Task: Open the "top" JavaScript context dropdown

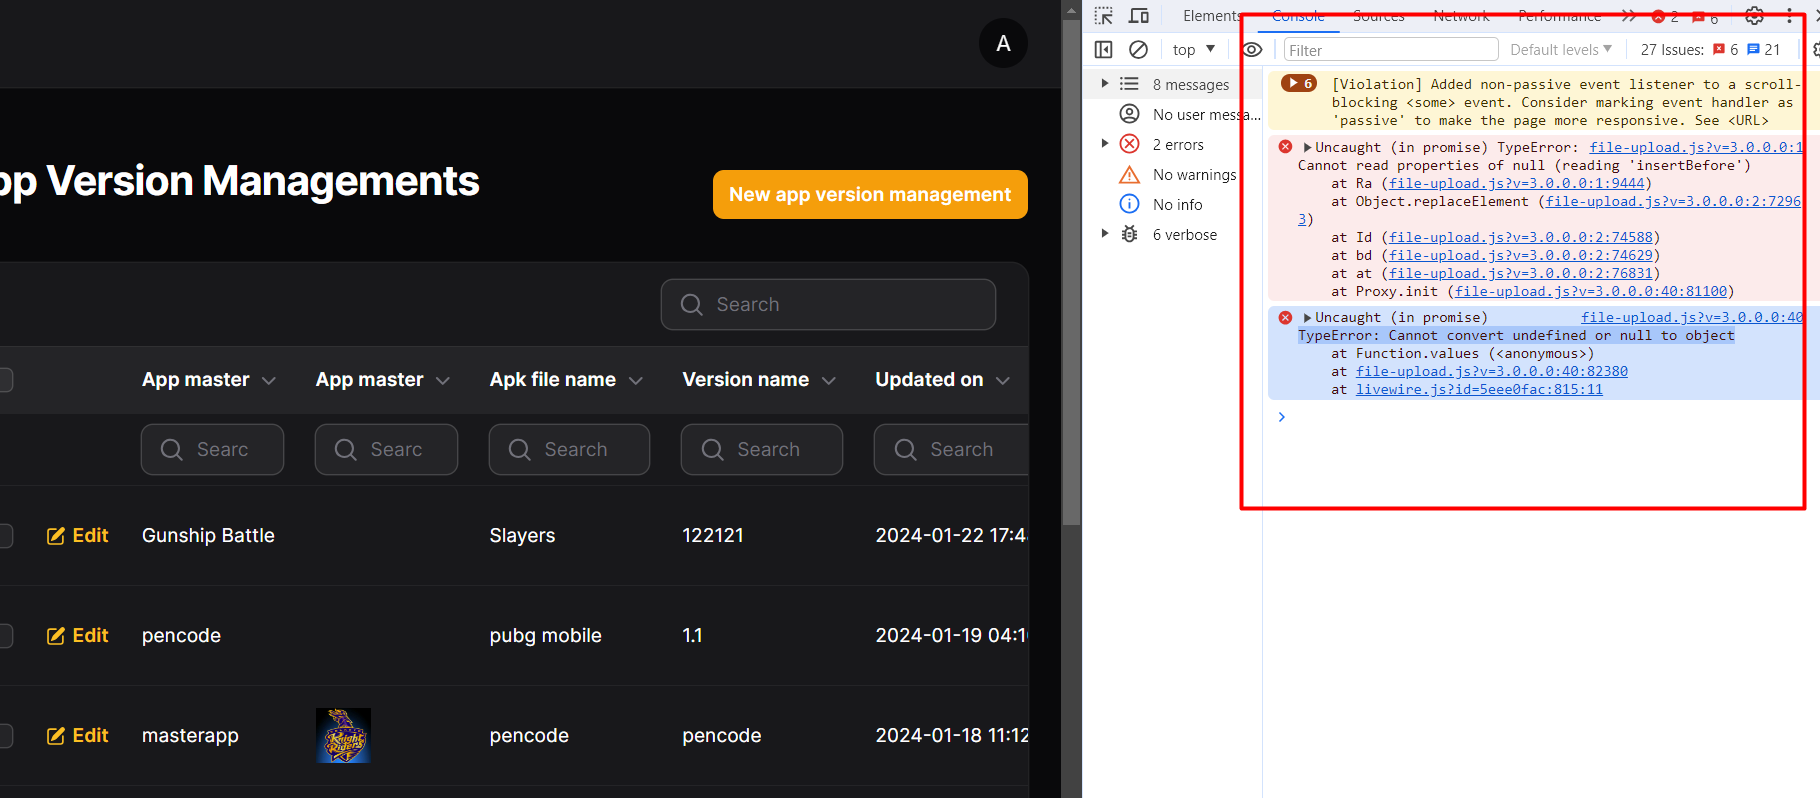Action: coord(1194,49)
